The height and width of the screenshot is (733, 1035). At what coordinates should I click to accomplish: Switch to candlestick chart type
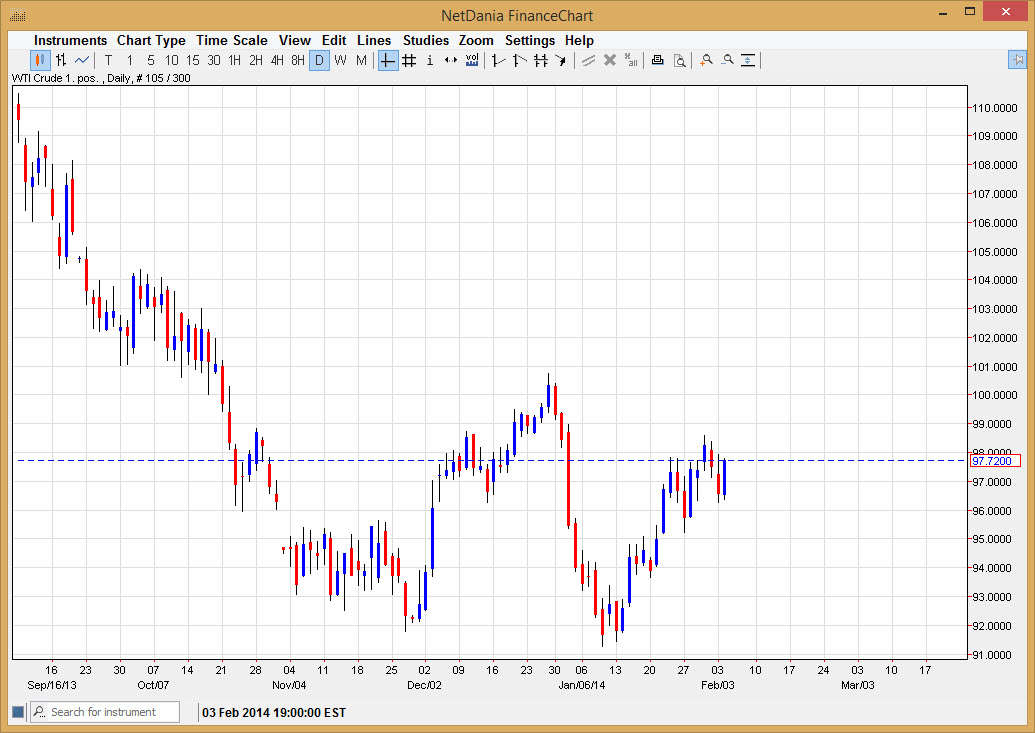40,60
